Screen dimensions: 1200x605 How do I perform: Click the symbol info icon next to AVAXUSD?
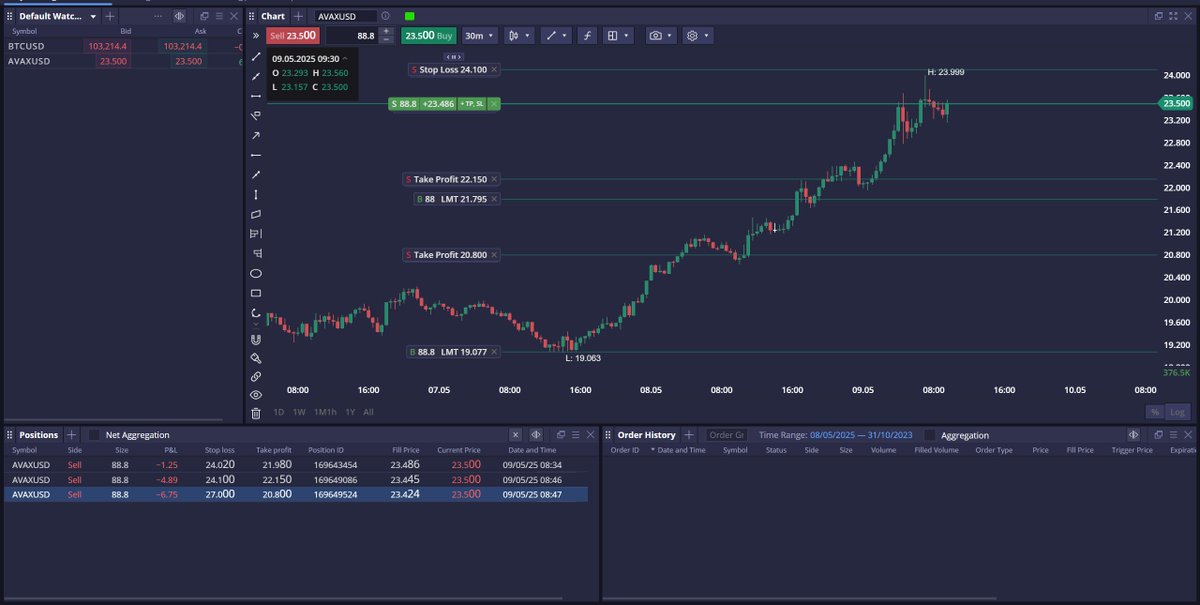click(386, 16)
